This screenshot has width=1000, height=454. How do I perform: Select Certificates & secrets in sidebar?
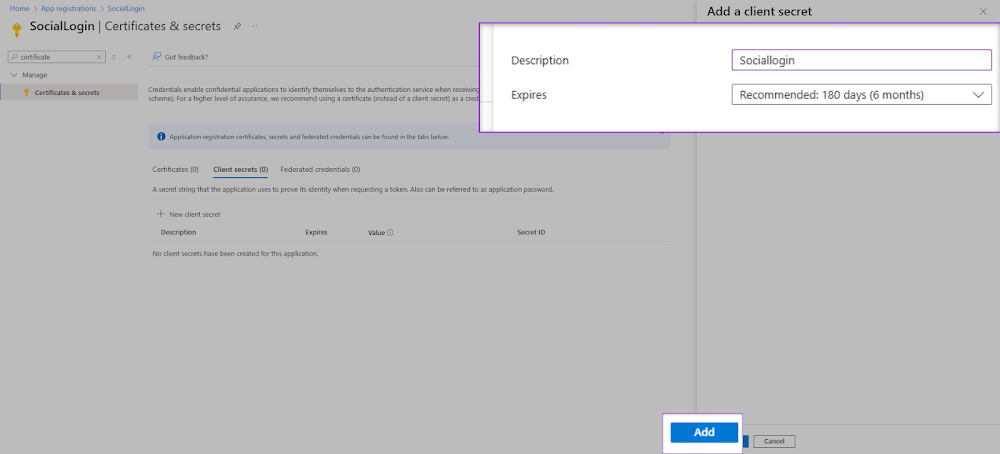(67, 92)
